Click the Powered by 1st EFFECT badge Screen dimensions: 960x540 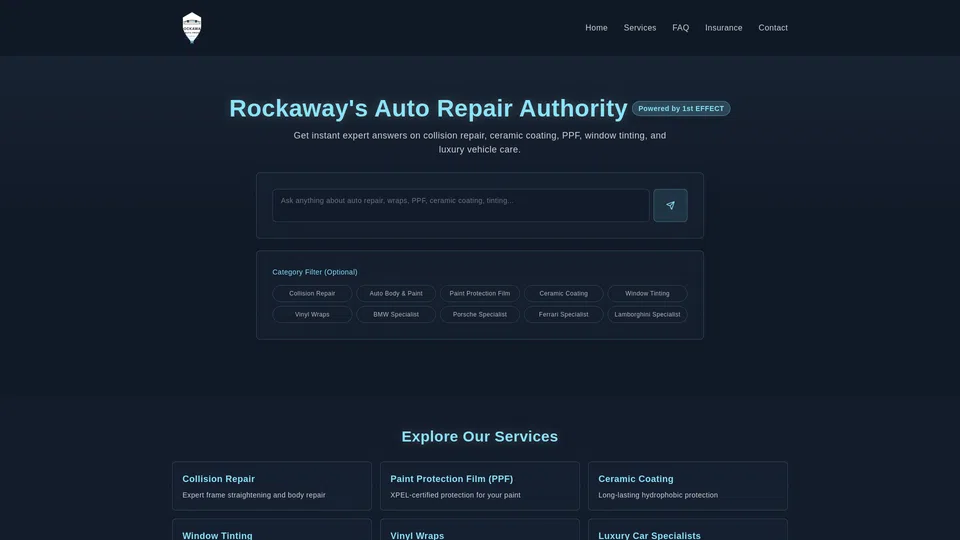pos(681,108)
